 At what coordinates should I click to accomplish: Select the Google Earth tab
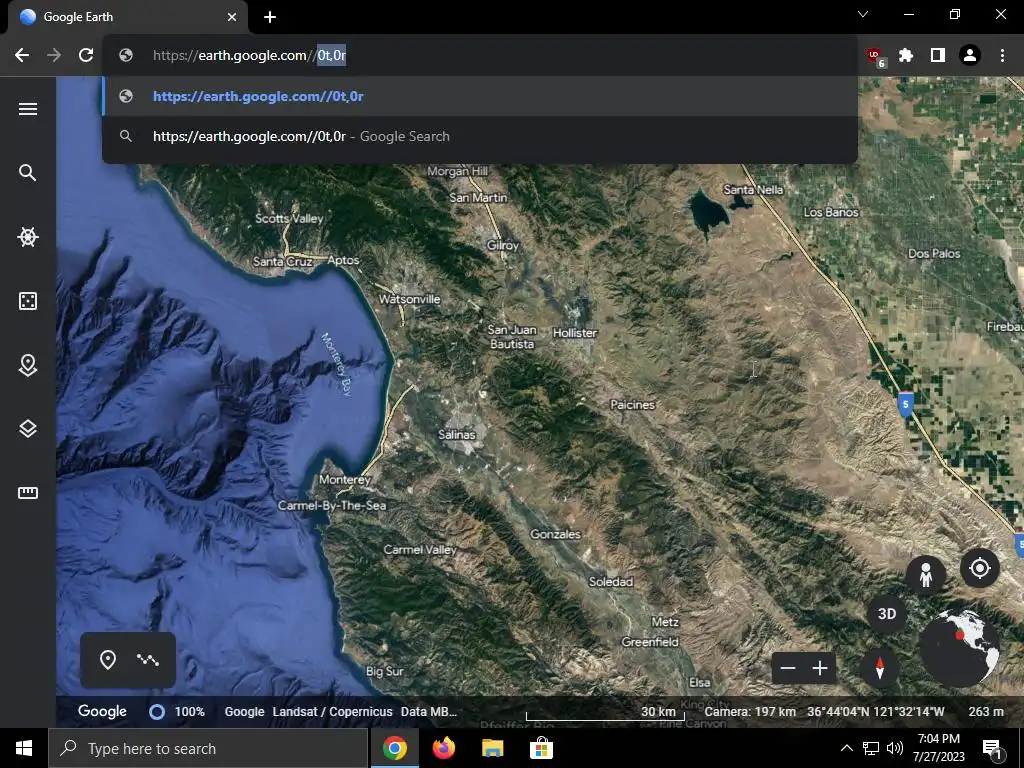[128, 17]
